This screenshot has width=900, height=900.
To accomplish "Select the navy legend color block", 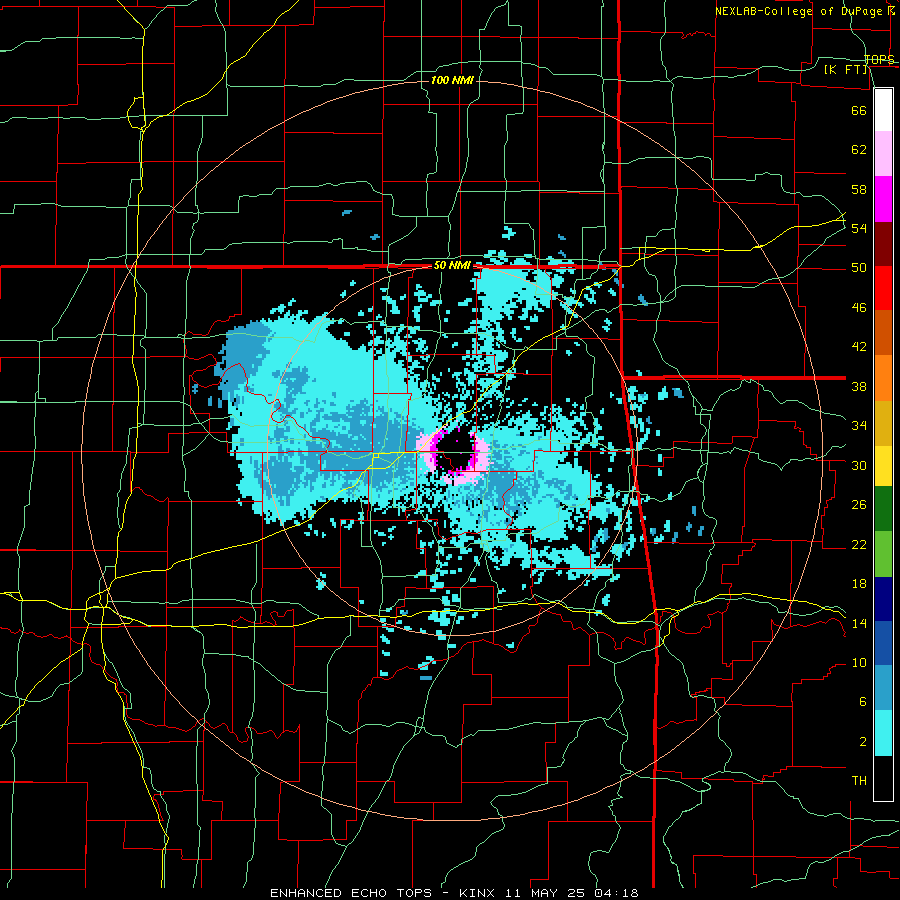I will tap(883, 599).
